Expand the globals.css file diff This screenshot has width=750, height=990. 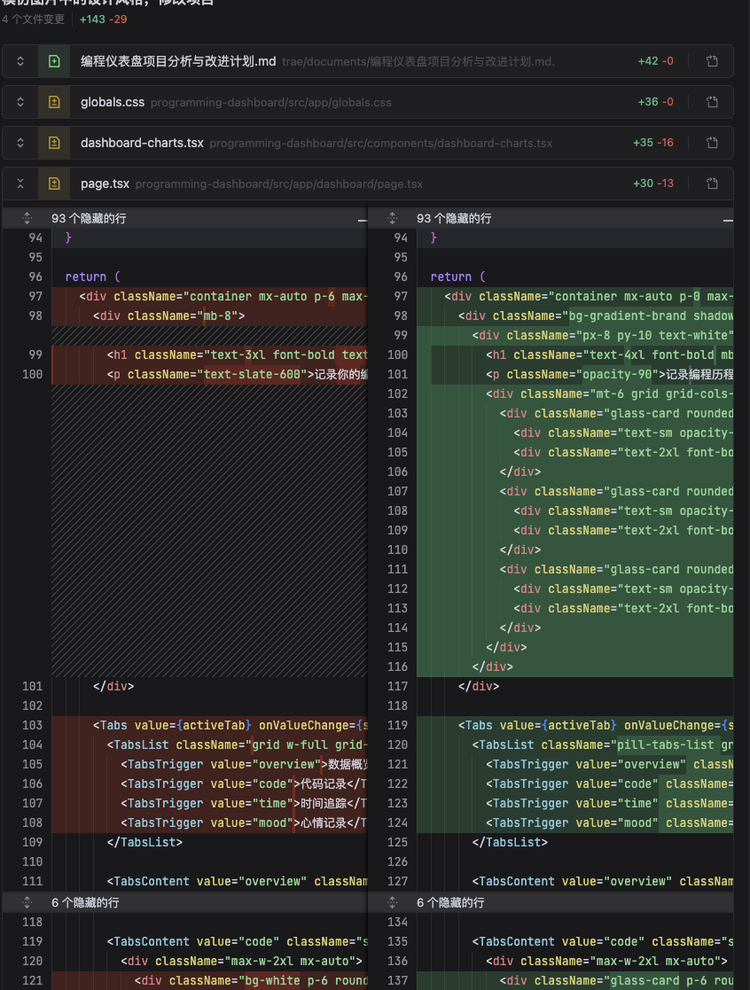point(20,102)
